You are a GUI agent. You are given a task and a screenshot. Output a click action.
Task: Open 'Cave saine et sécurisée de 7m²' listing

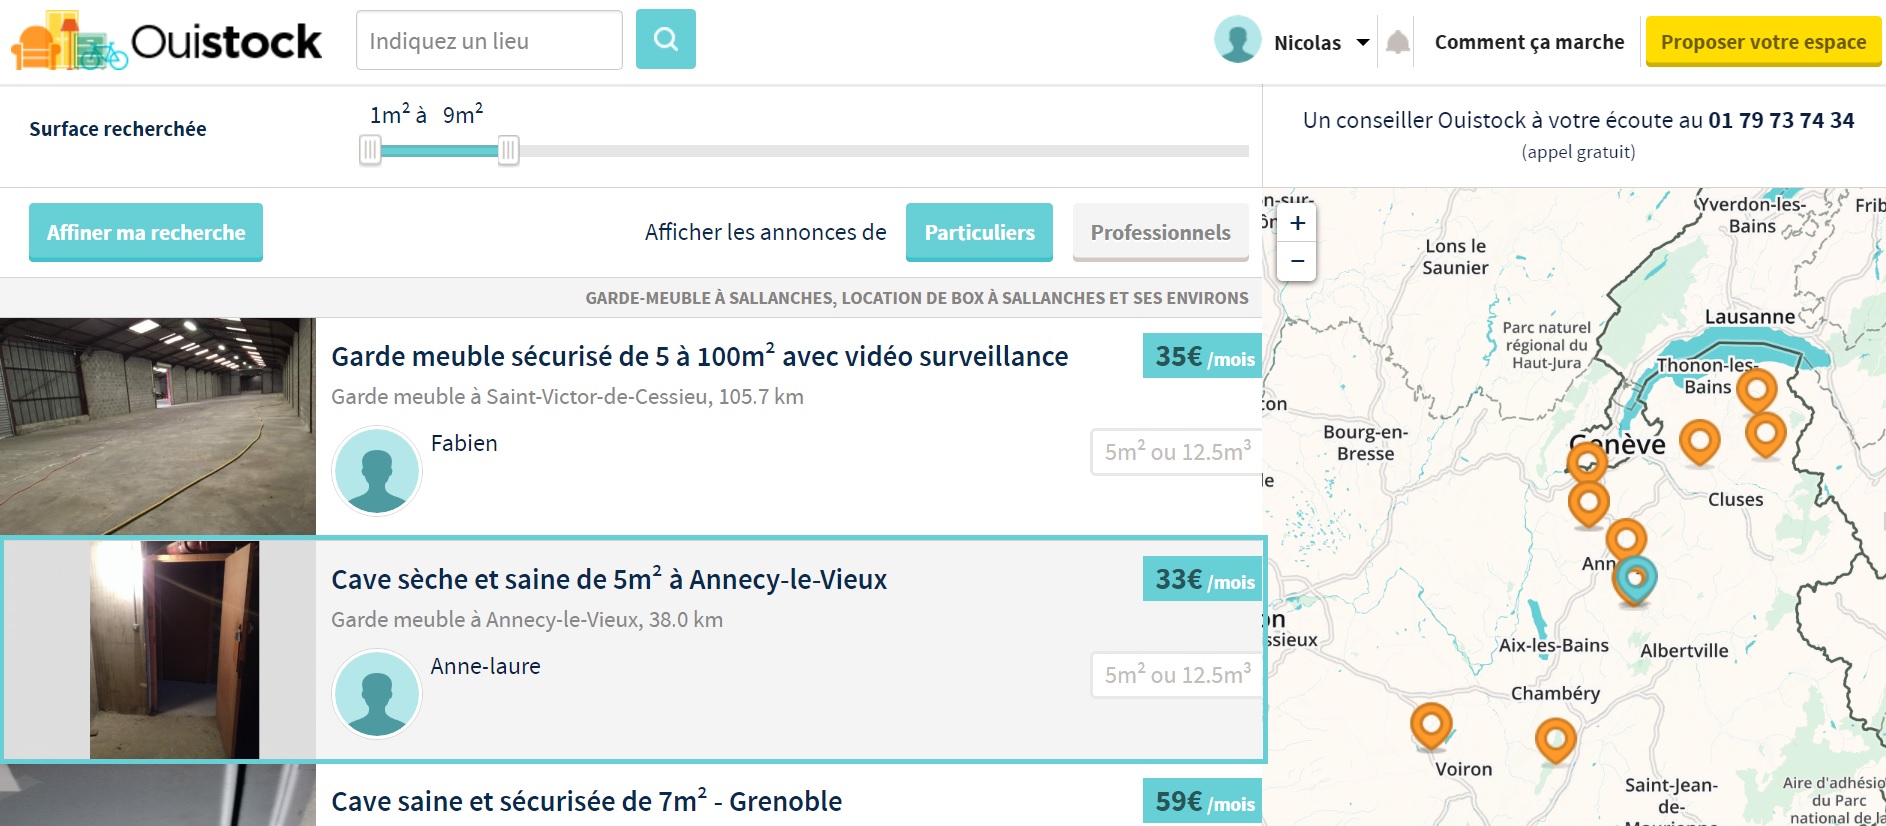(x=586, y=801)
